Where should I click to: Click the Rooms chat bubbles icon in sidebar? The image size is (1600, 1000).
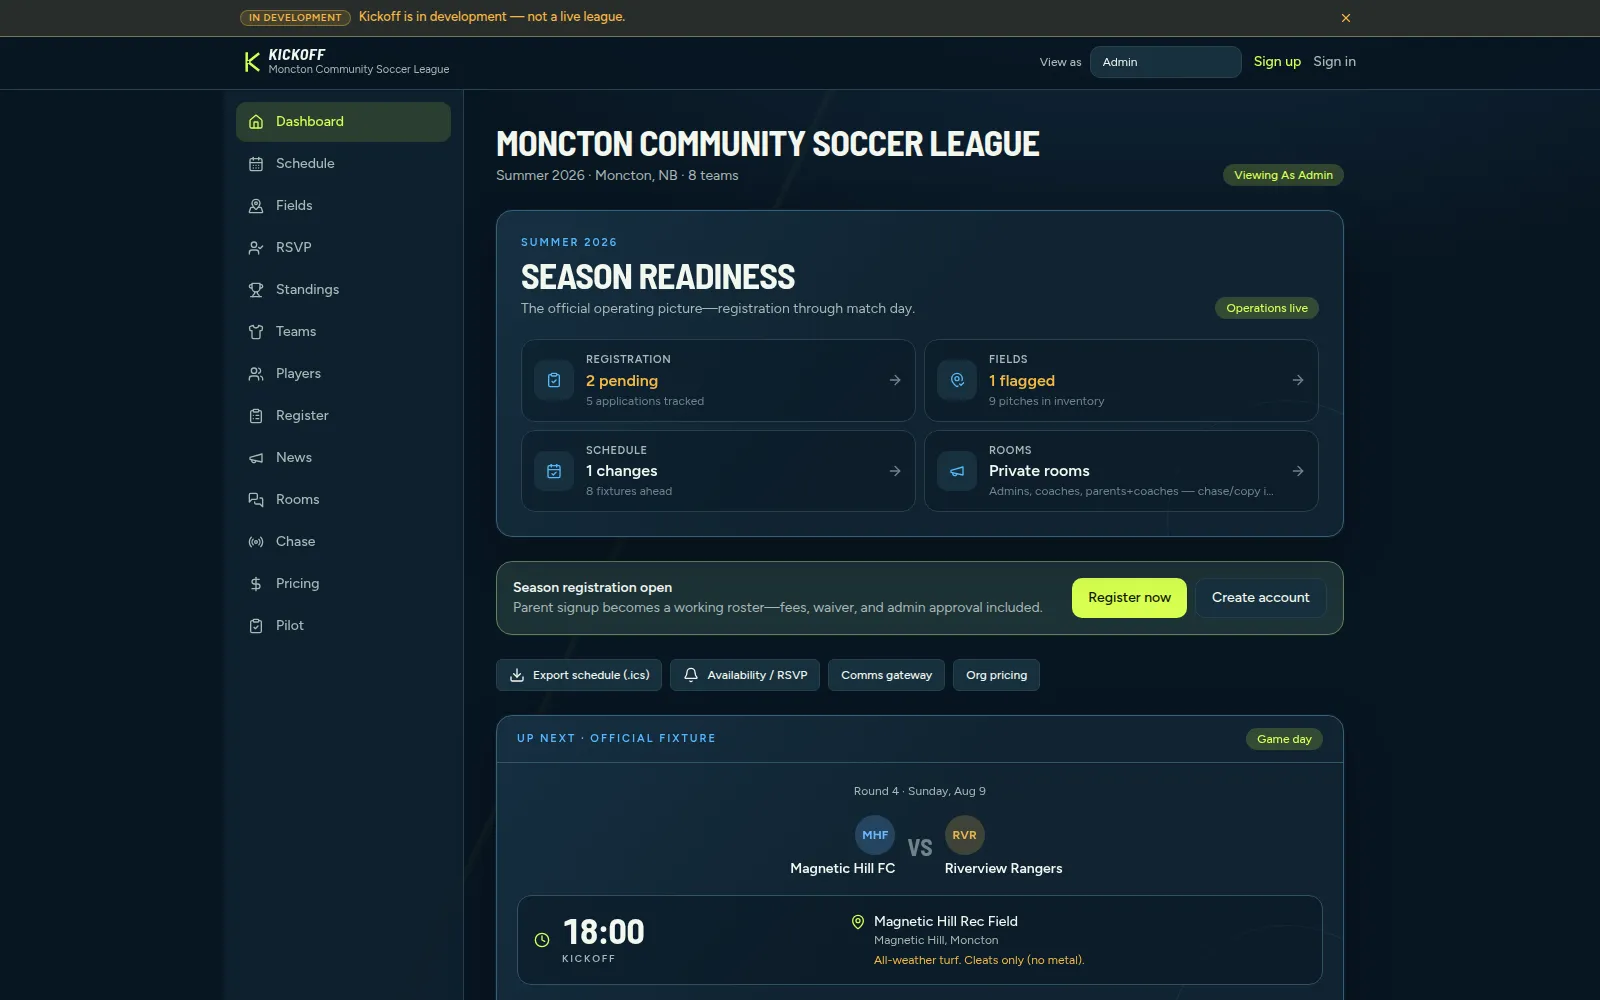[256, 500]
